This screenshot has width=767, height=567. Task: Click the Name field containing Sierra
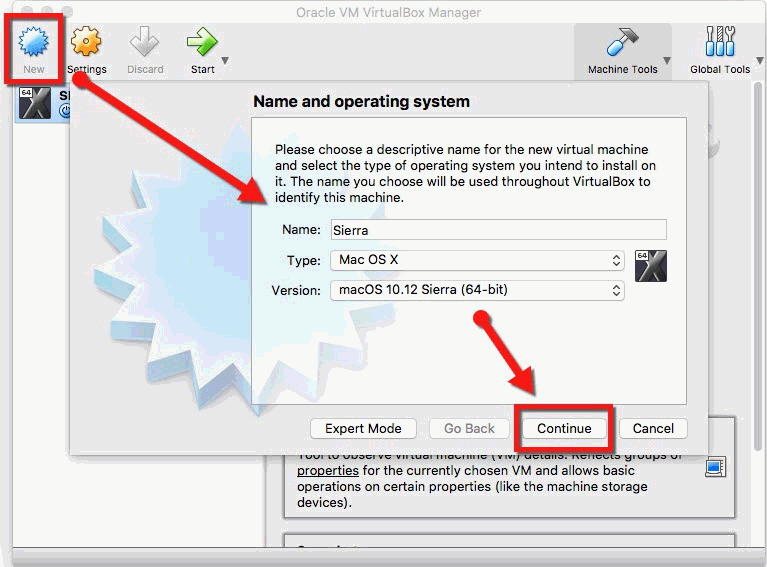[x=498, y=229]
